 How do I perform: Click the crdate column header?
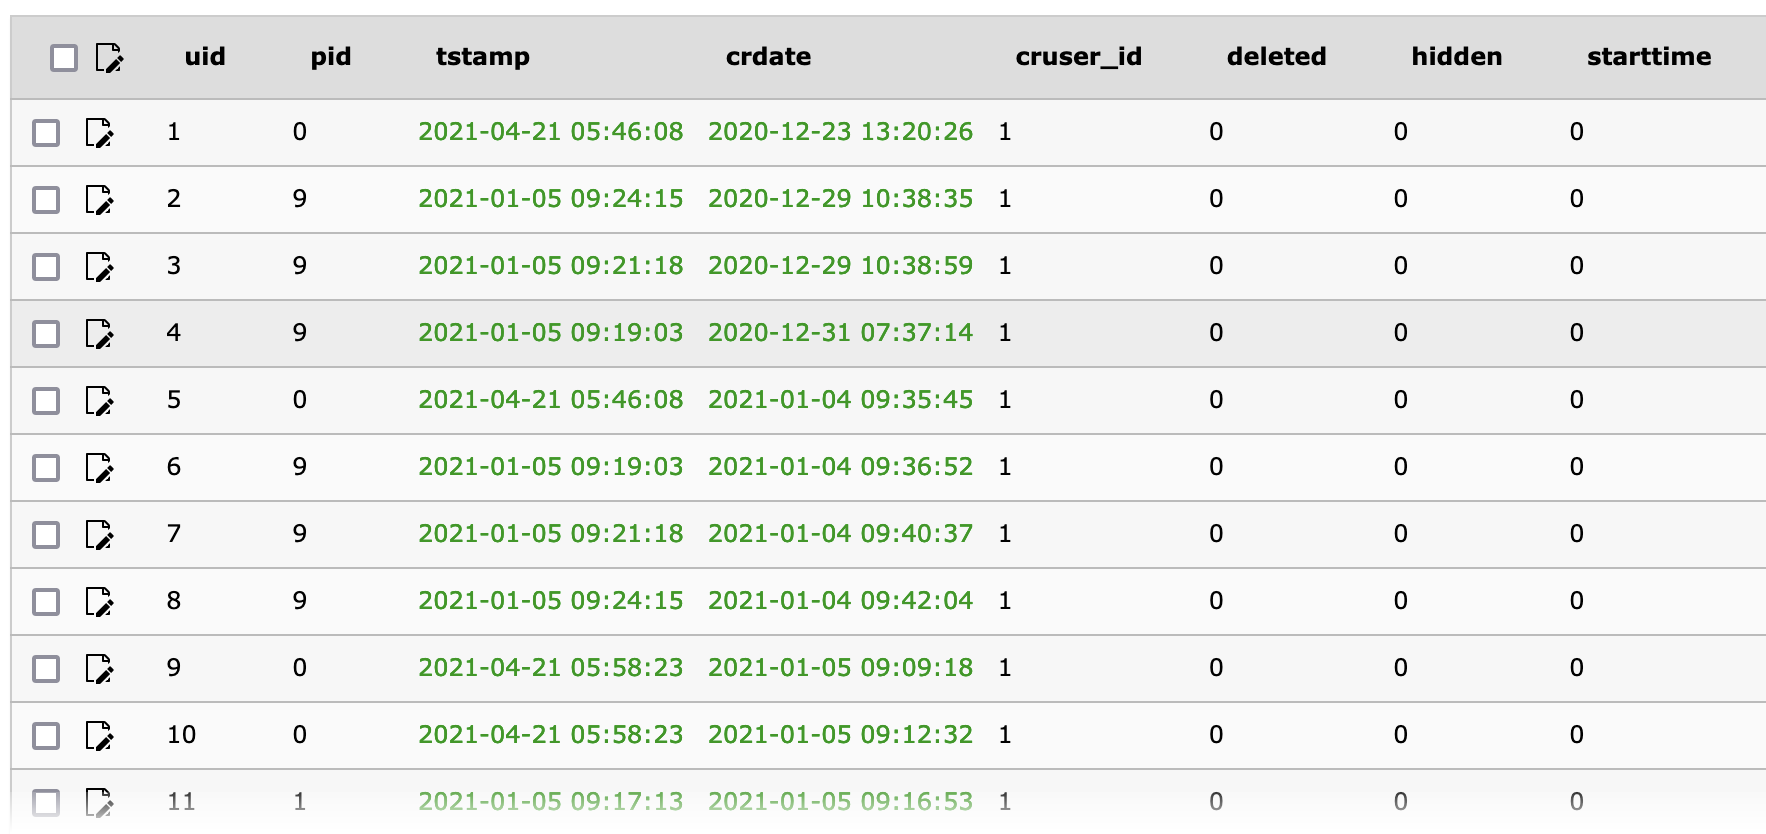pyautogui.click(x=768, y=57)
